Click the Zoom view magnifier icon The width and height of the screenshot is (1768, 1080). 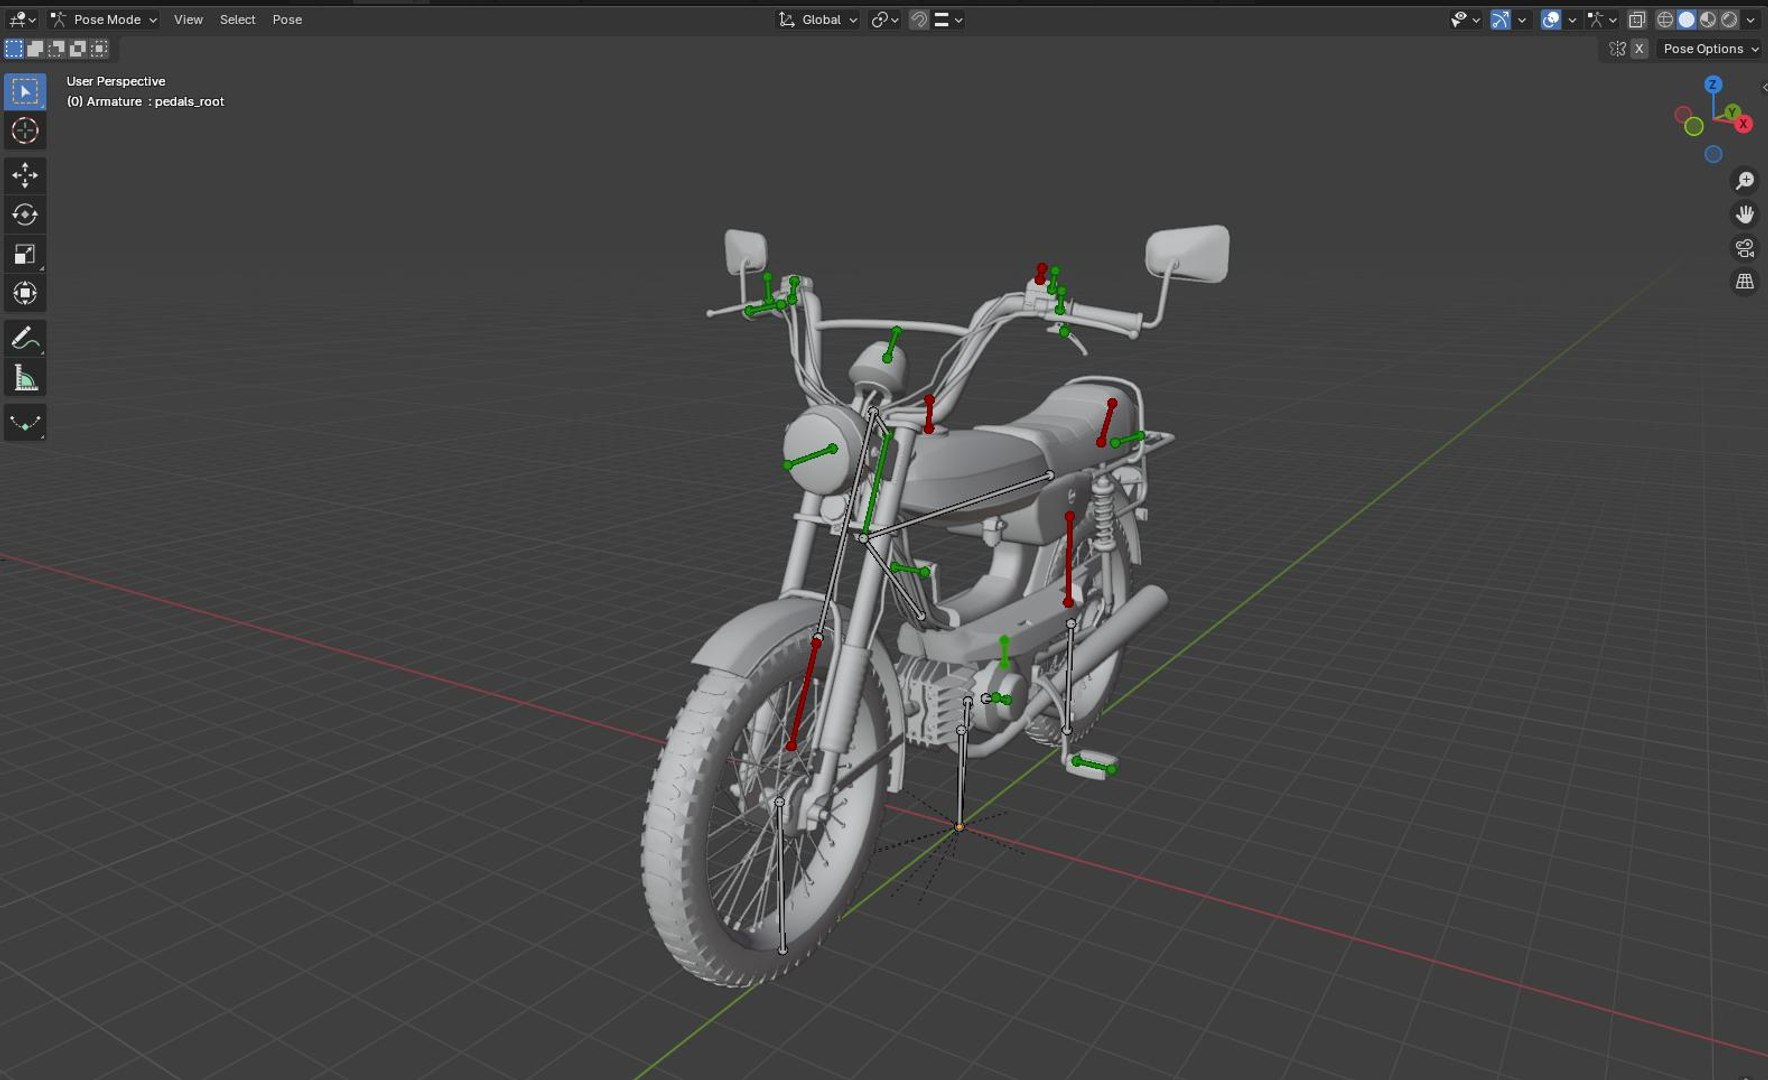coord(1745,181)
